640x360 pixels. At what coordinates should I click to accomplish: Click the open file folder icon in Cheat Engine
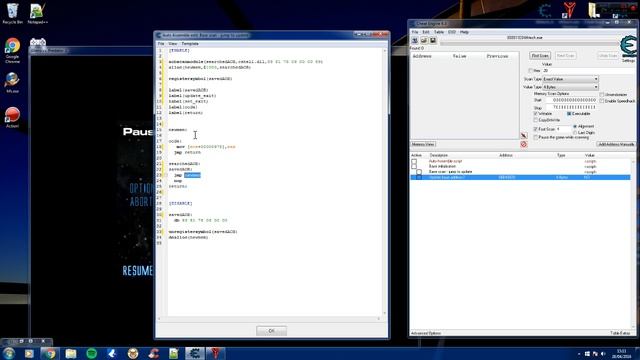tap(424, 40)
